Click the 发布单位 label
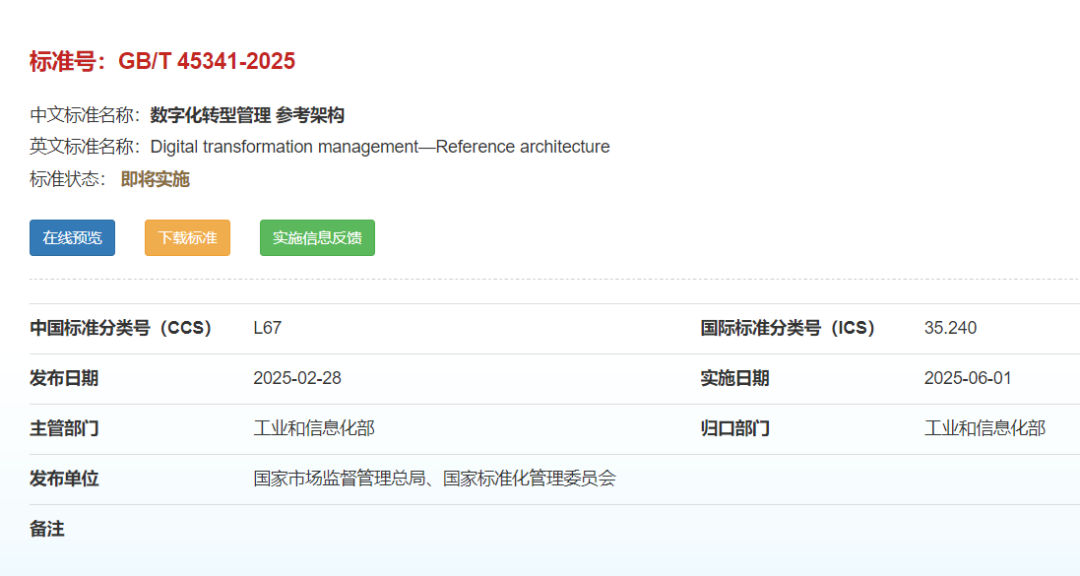Screen dimensions: 1080x576 (64, 479)
